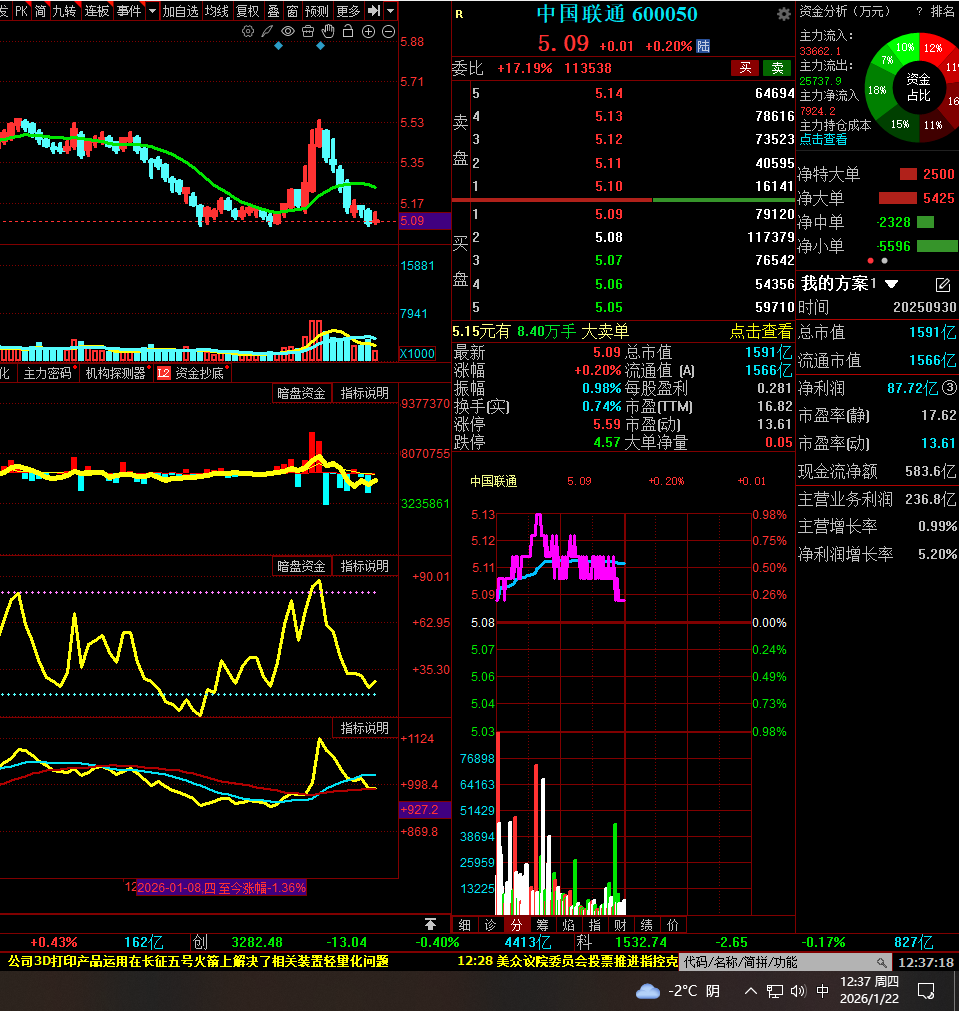This screenshot has height=1011, width=959.
Task: Click the 资金占比 donut chart
Action: coord(917,87)
